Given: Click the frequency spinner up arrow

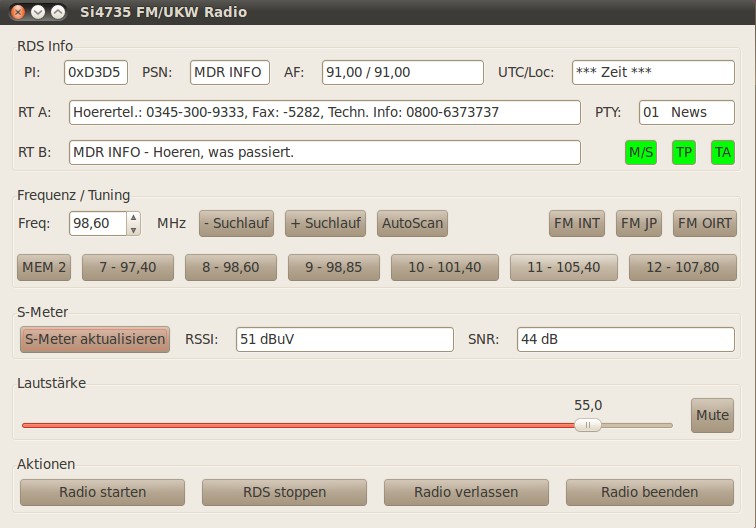Looking at the screenshot, I should coord(133,217).
